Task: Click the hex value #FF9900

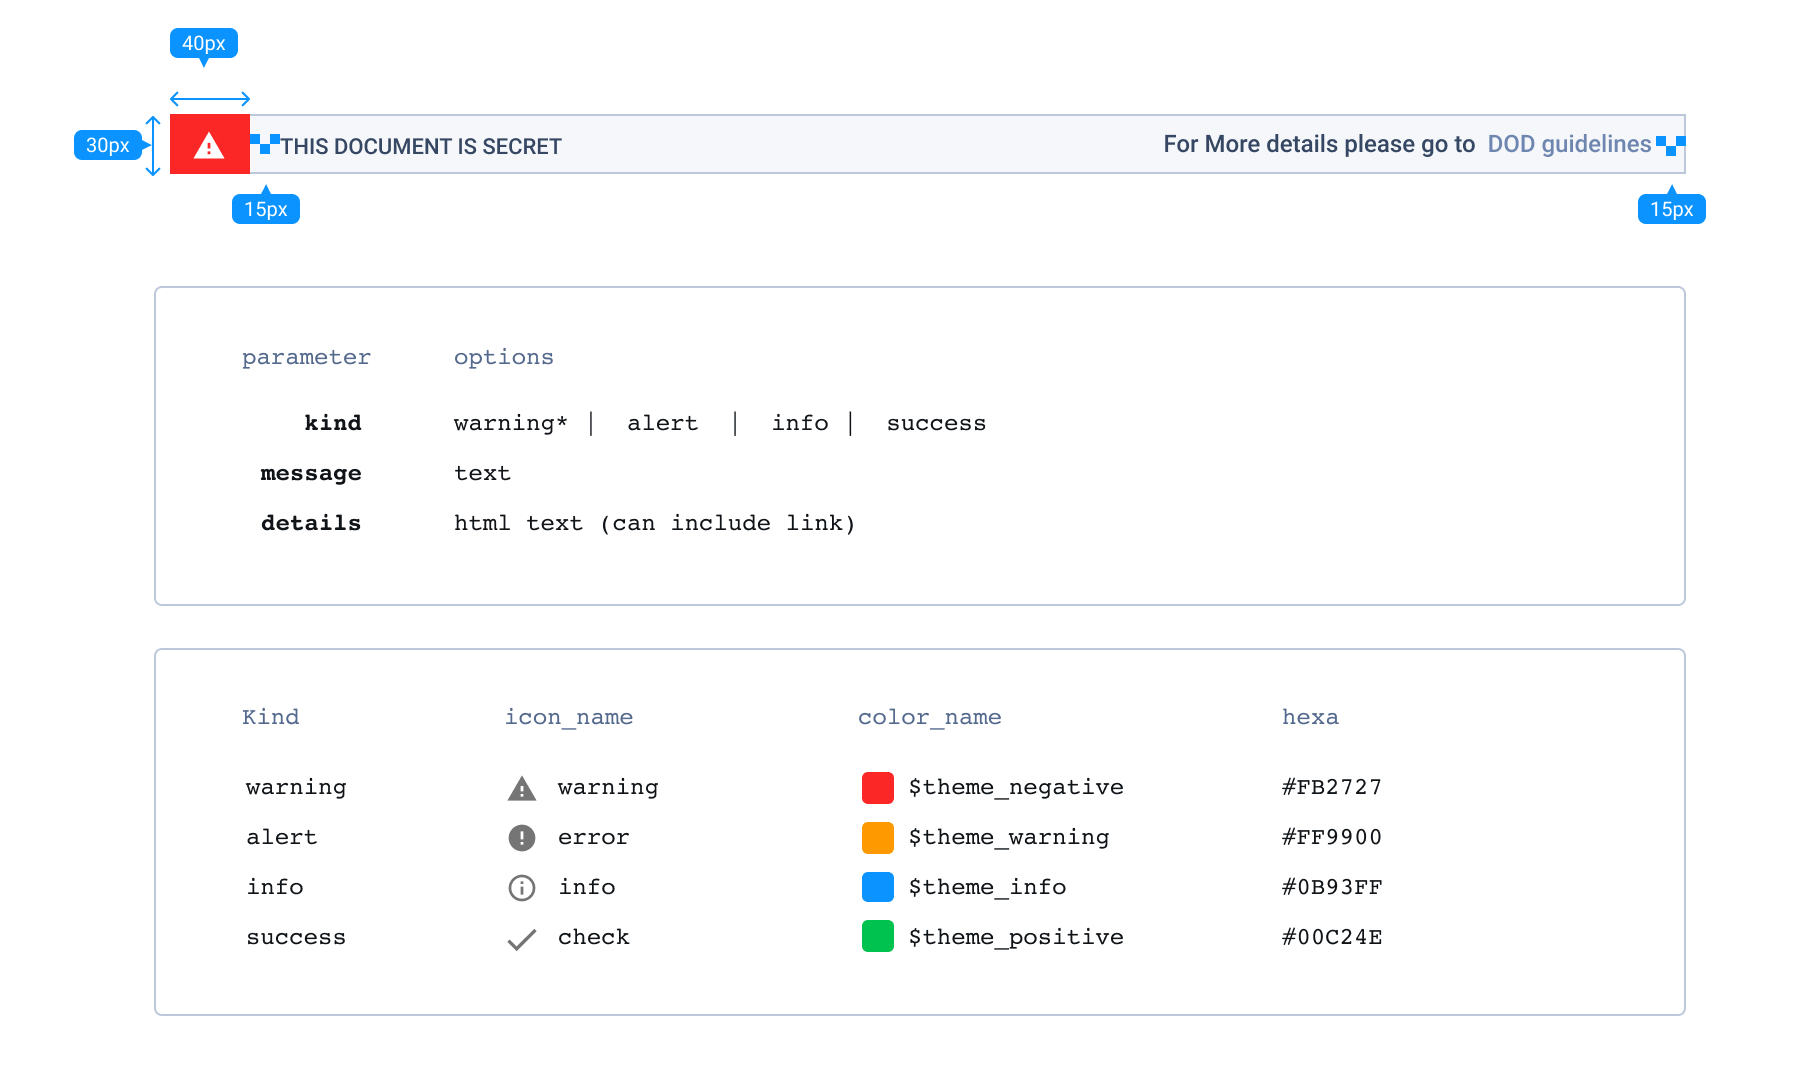Action: 1332,837
